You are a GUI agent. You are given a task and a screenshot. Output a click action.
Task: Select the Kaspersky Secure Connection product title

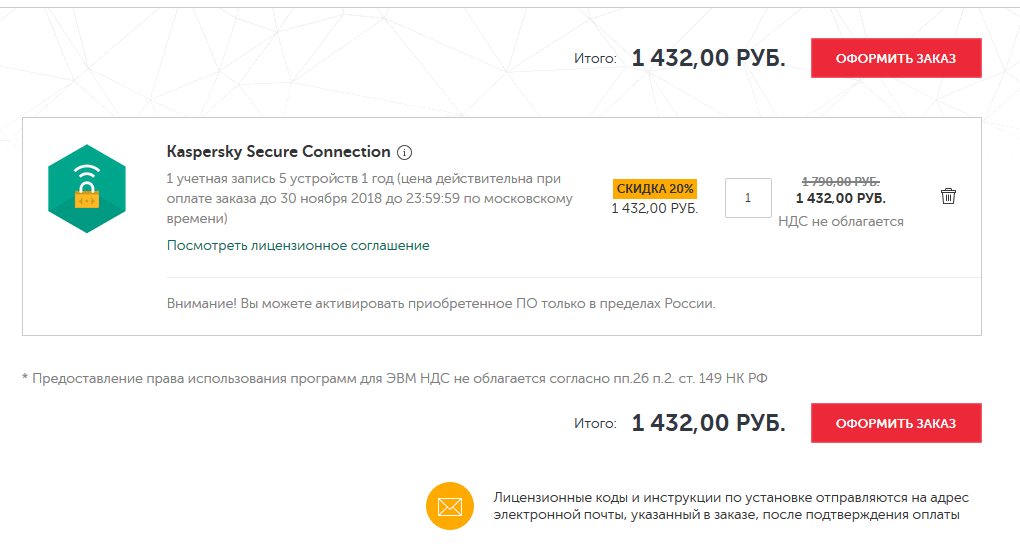click(x=278, y=152)
